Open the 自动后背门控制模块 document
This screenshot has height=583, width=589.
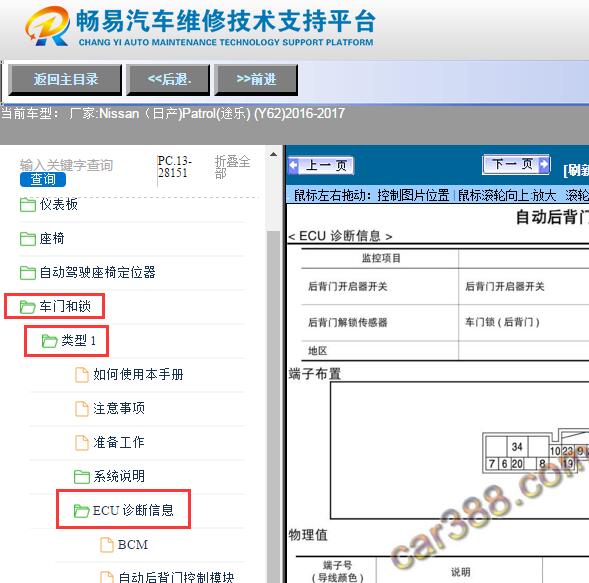coord(176,577)
